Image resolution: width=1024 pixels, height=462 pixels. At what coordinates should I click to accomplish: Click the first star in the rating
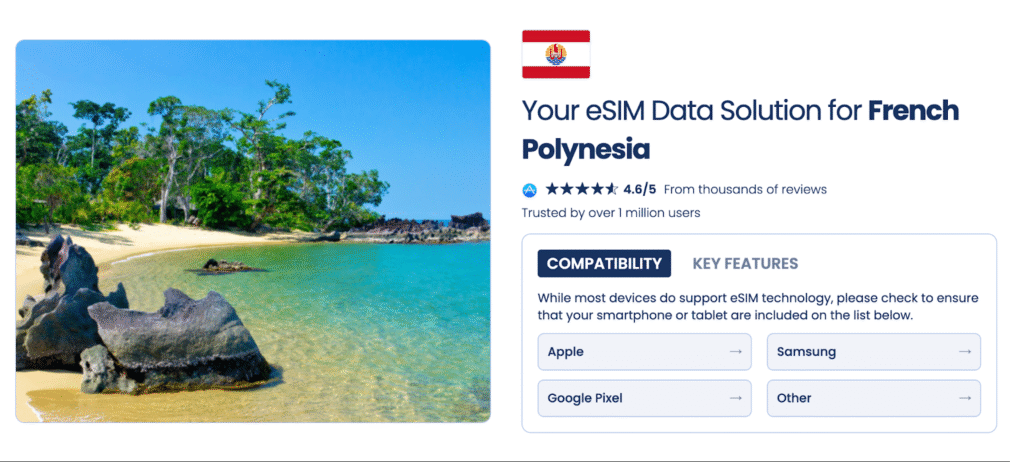coord(552,189)
